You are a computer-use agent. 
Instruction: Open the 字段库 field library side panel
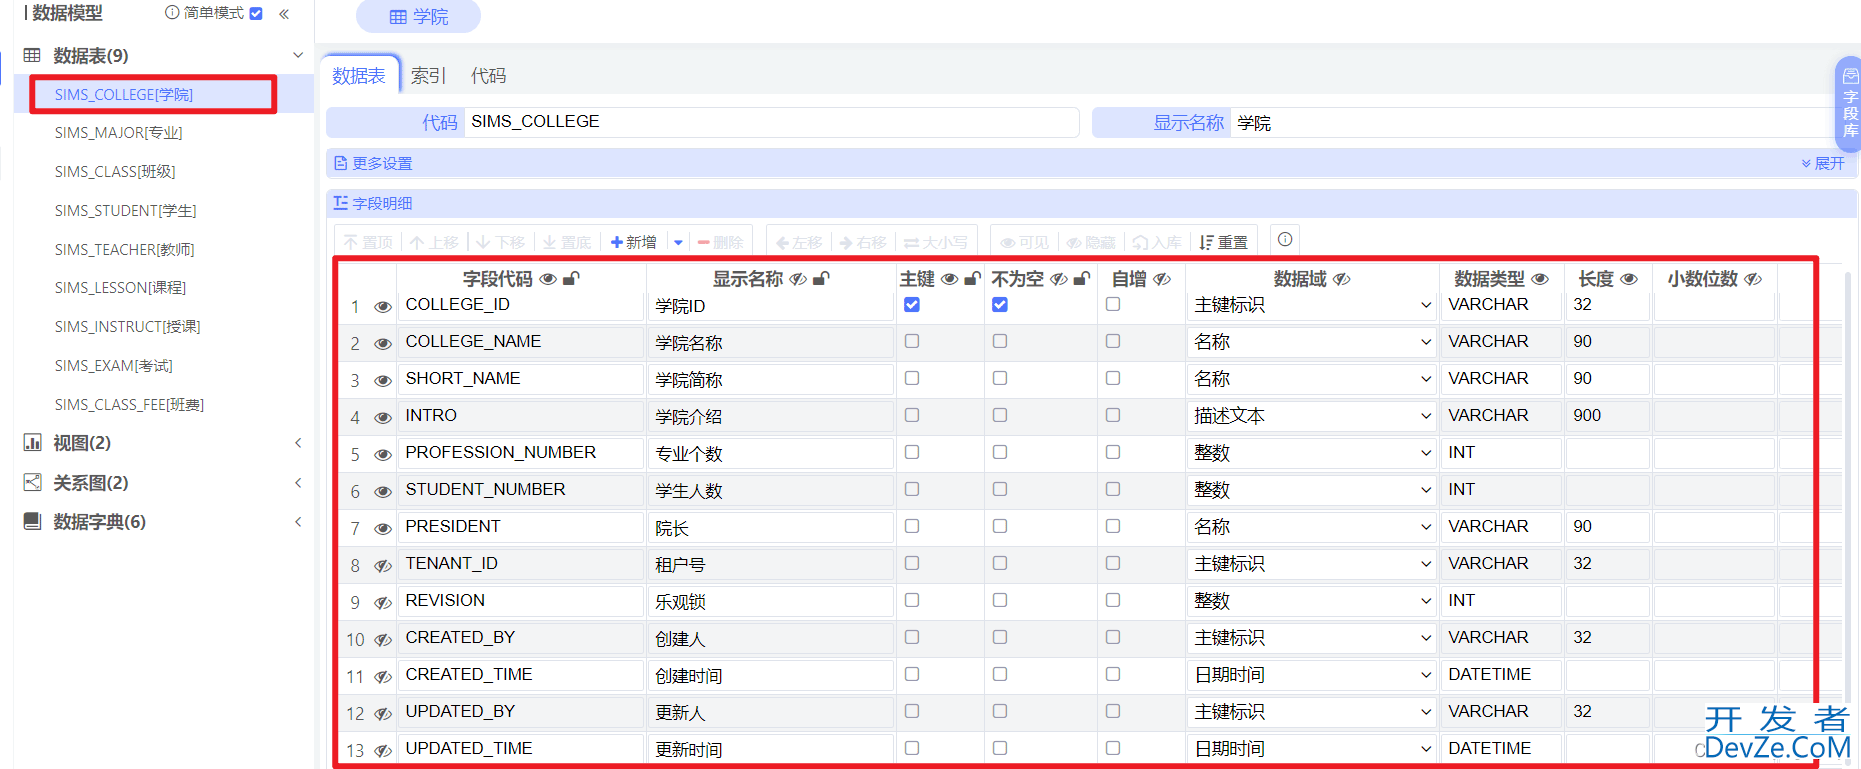(1850, 104)
